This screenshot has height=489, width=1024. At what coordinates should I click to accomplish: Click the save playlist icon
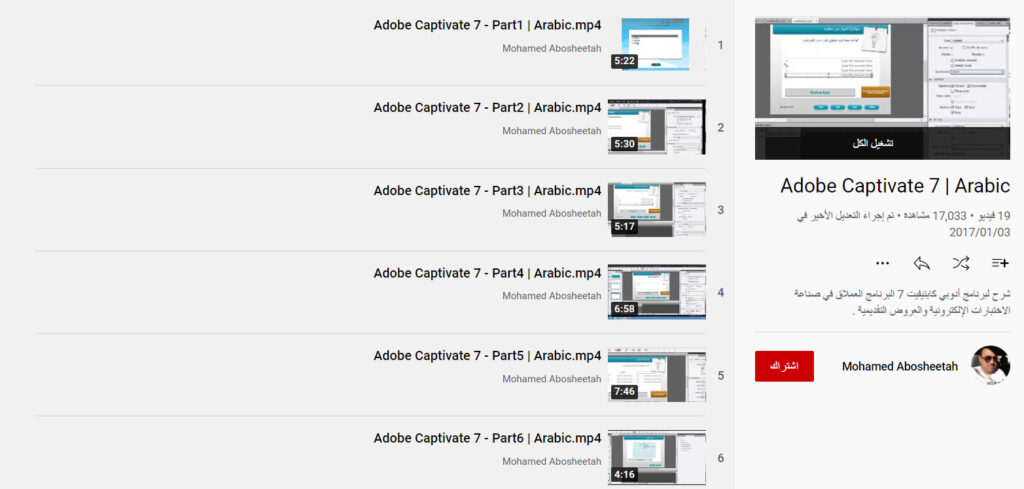(1000, 263)
